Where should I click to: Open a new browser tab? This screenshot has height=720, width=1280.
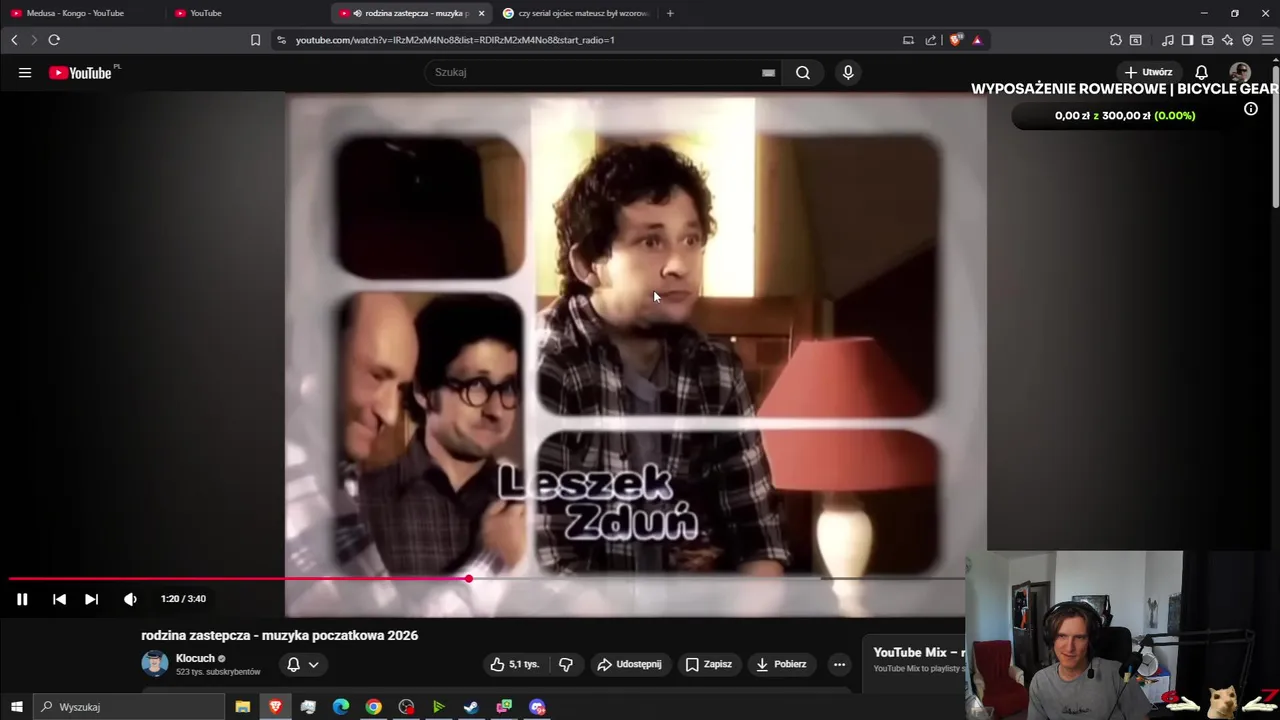(x=670, y=13)
